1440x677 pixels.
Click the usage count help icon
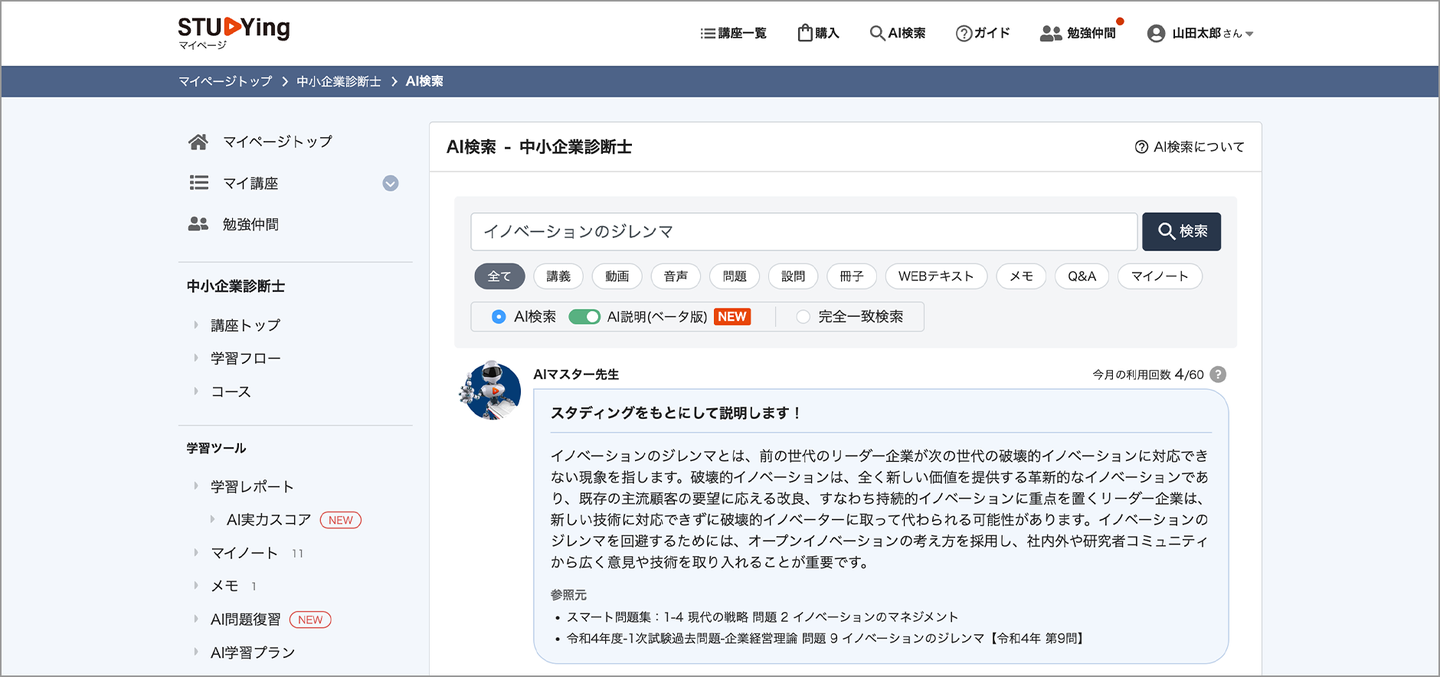pos(1218,374)
